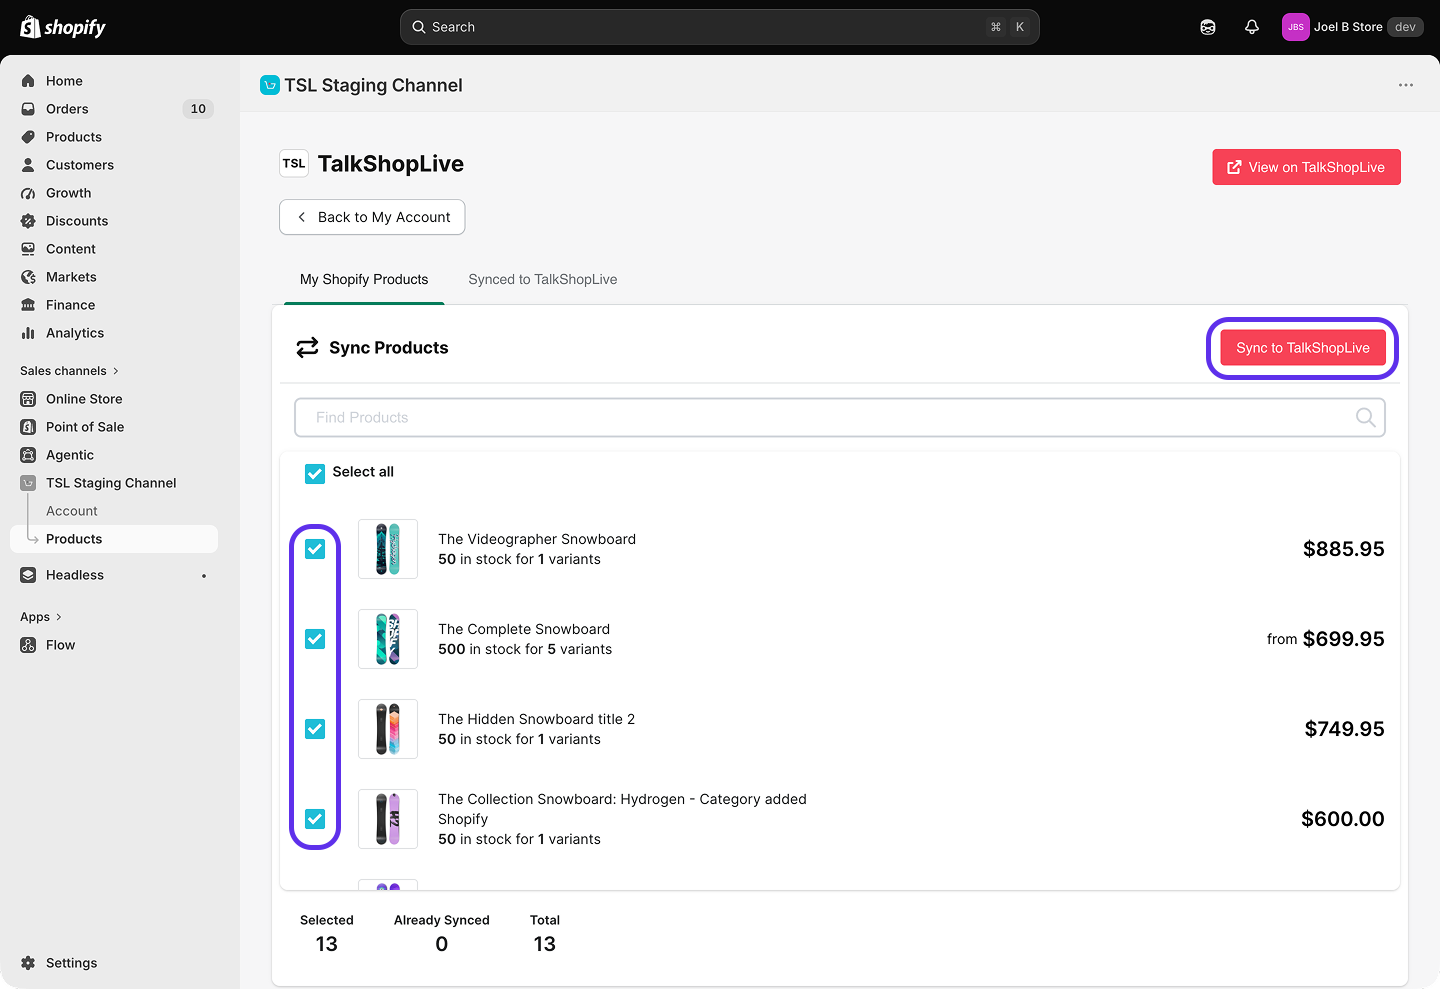Click the Sync Products arrows icon
This screenshot has height=989, width=1440.
click(307, 347)
